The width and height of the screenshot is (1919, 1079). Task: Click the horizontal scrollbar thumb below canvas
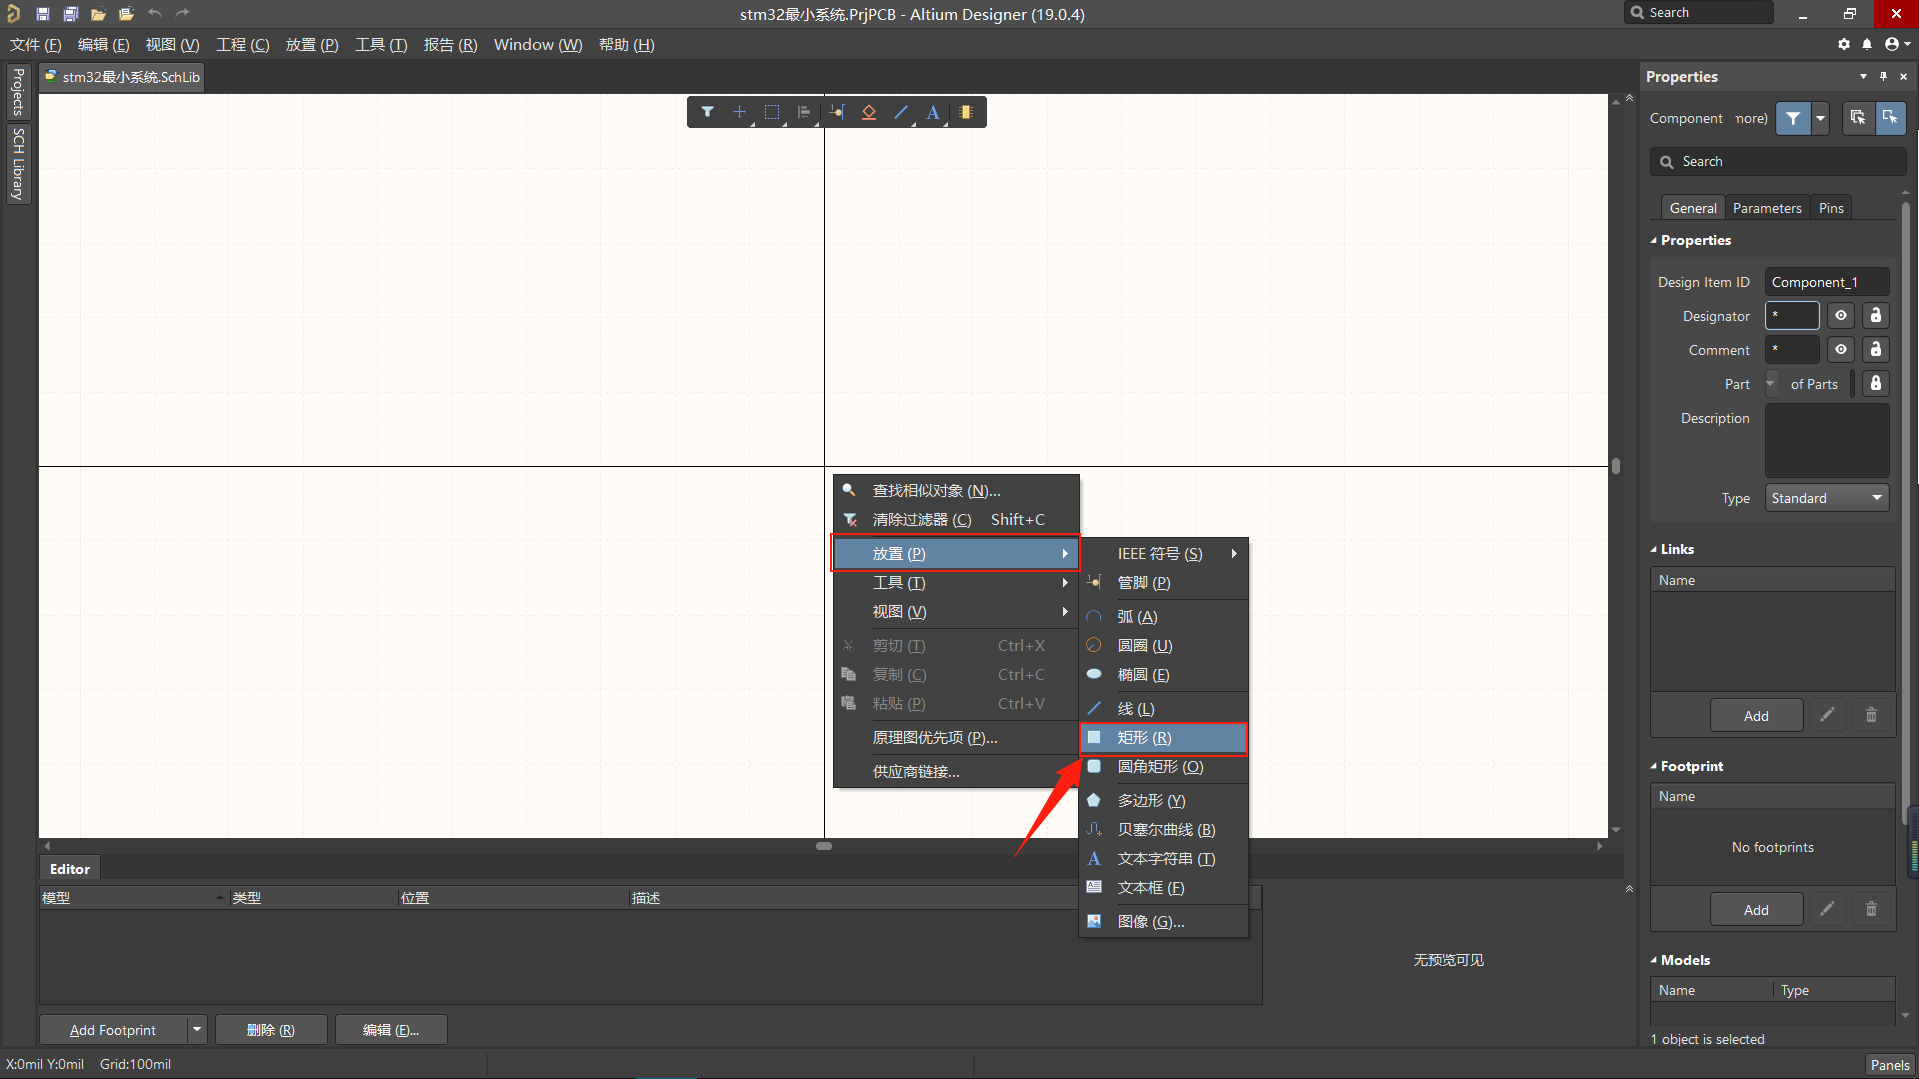point(824,846)
